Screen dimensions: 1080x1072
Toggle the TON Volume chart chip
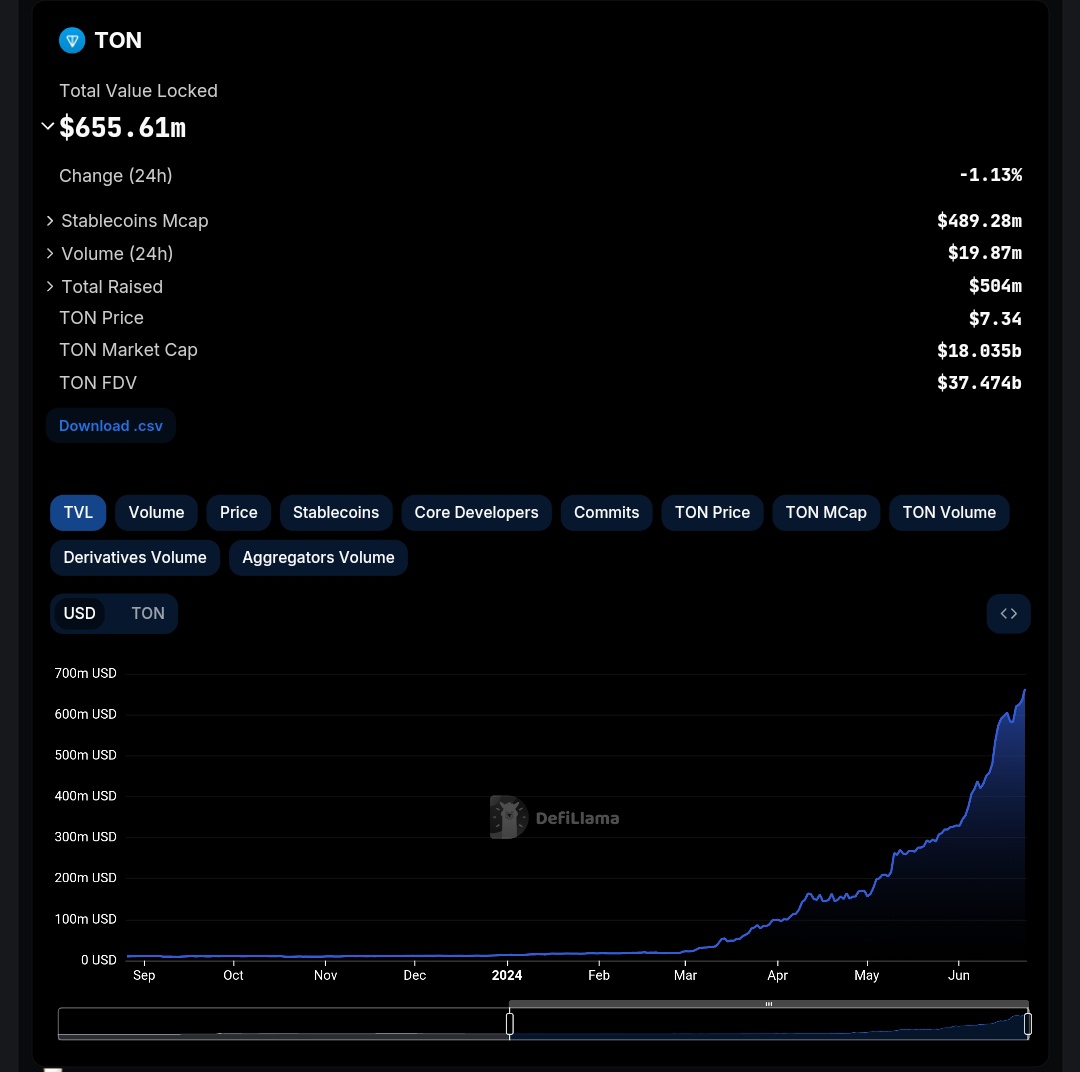pyautogui.click(x=949, y=512)
